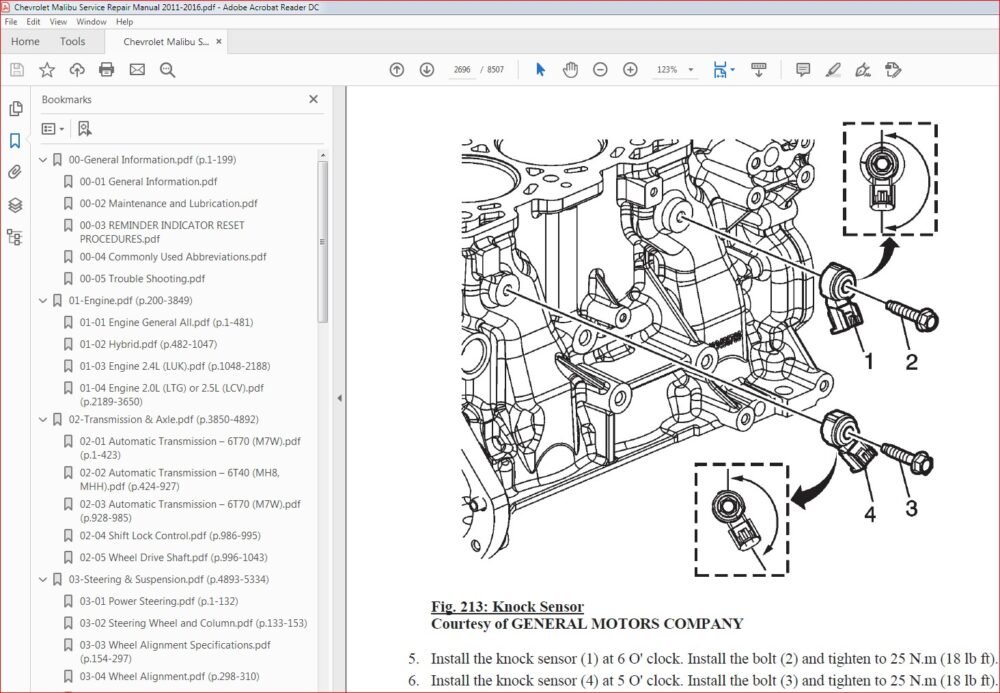Viewport: 1000px width, 693px height.
Task: Open bookmark 00-05 Trouble Shooting.pdf
Action: [x=142, y=279]
